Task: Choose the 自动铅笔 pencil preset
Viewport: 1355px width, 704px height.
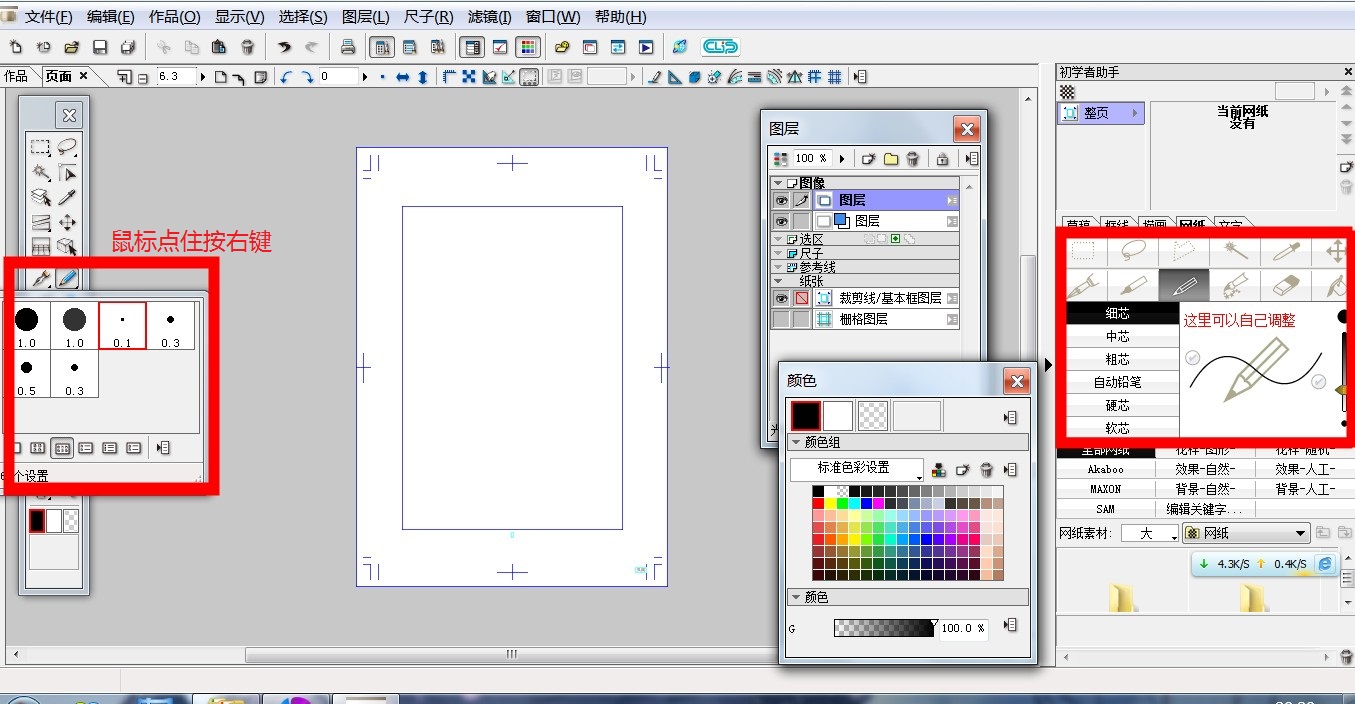Action: [x=1117, y=382]
